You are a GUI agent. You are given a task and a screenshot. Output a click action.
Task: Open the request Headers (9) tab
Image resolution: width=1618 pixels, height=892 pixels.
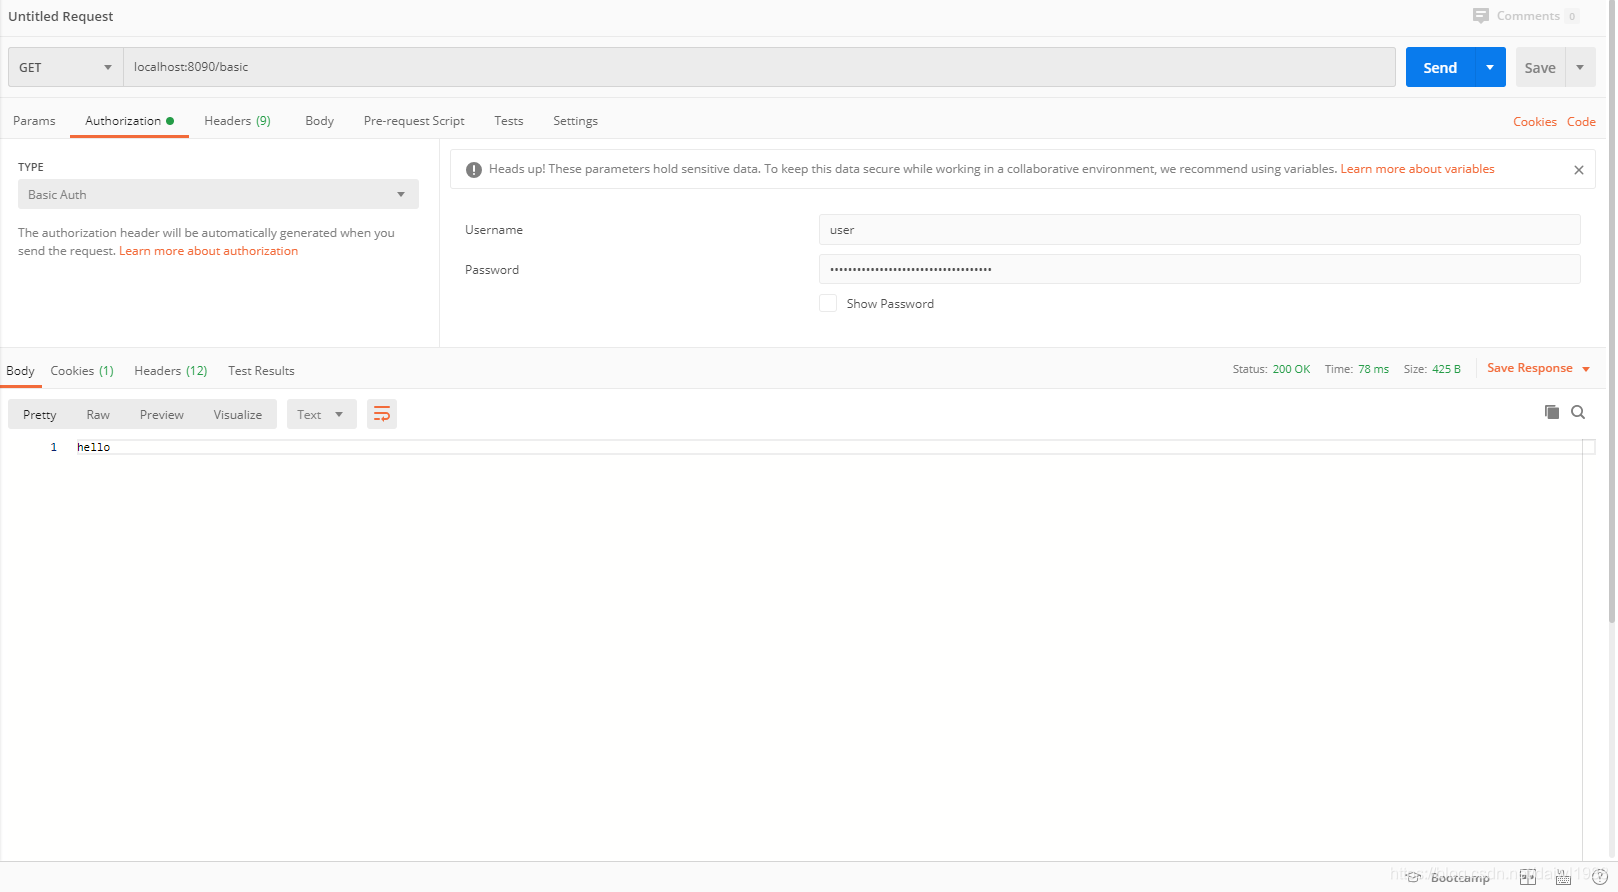coord(237,121)
